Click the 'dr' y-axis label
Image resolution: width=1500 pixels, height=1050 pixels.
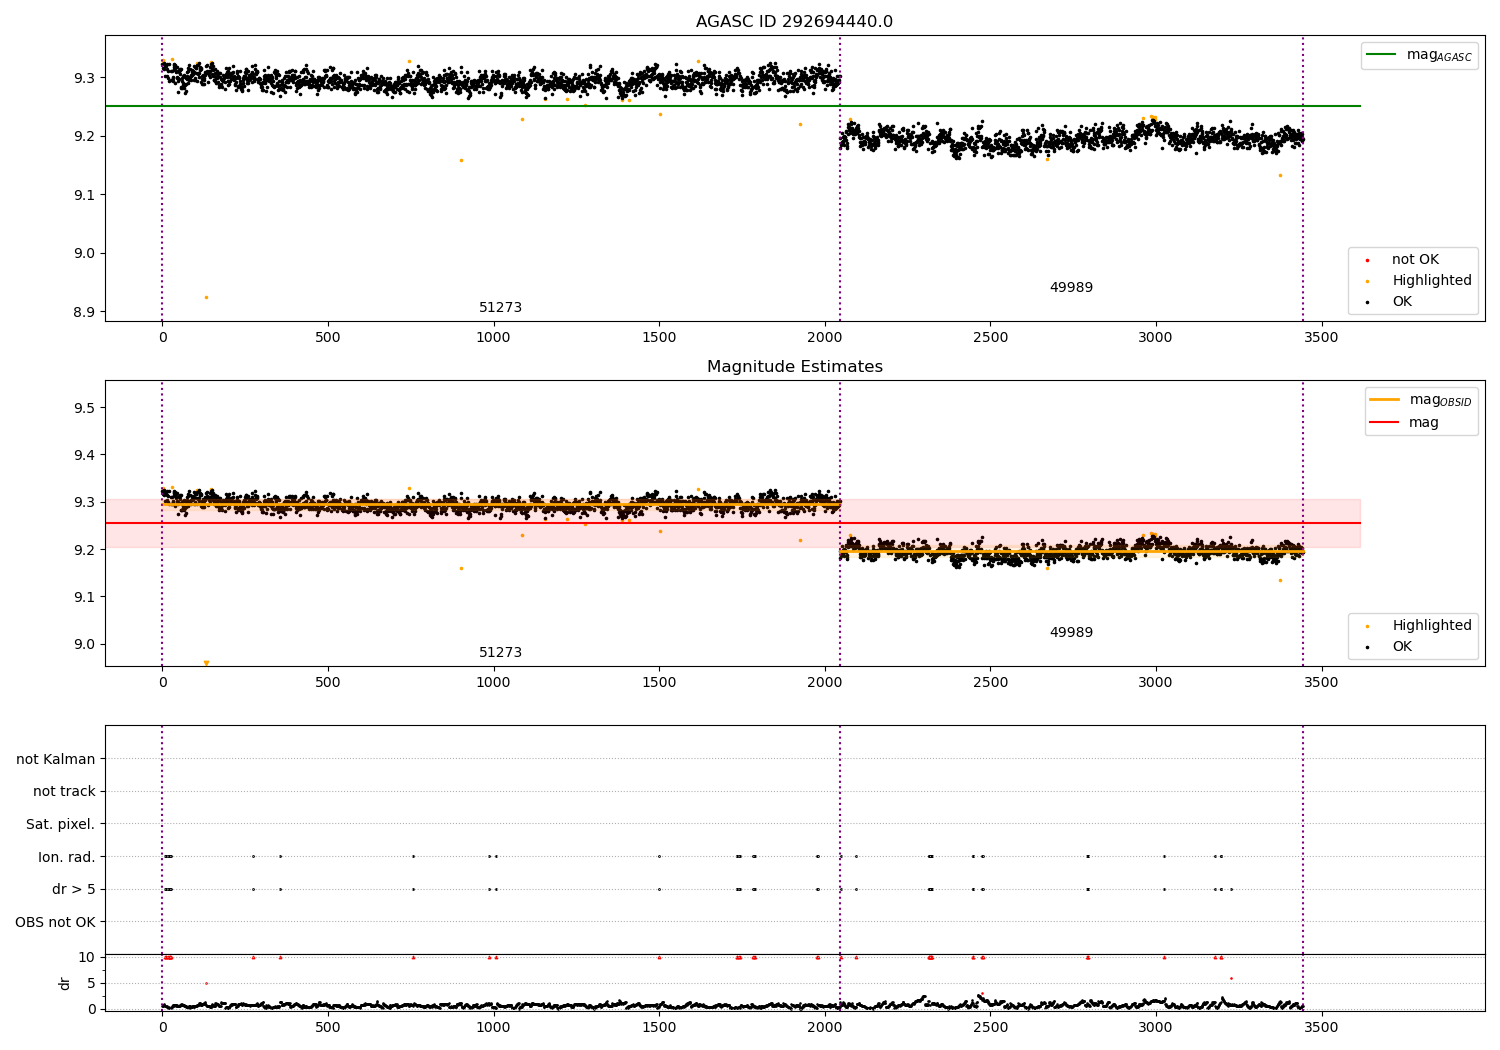65,983
